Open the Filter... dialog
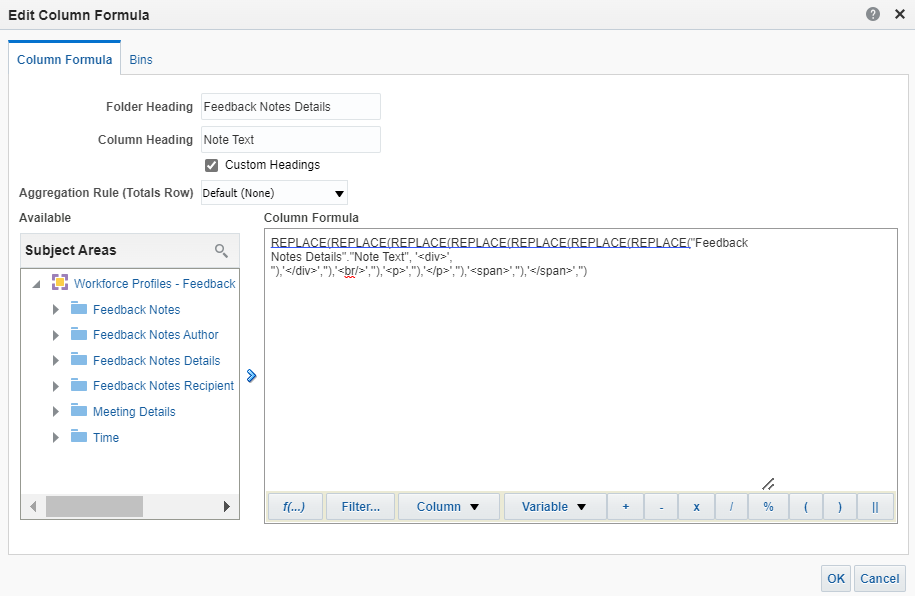 (360, 506)
